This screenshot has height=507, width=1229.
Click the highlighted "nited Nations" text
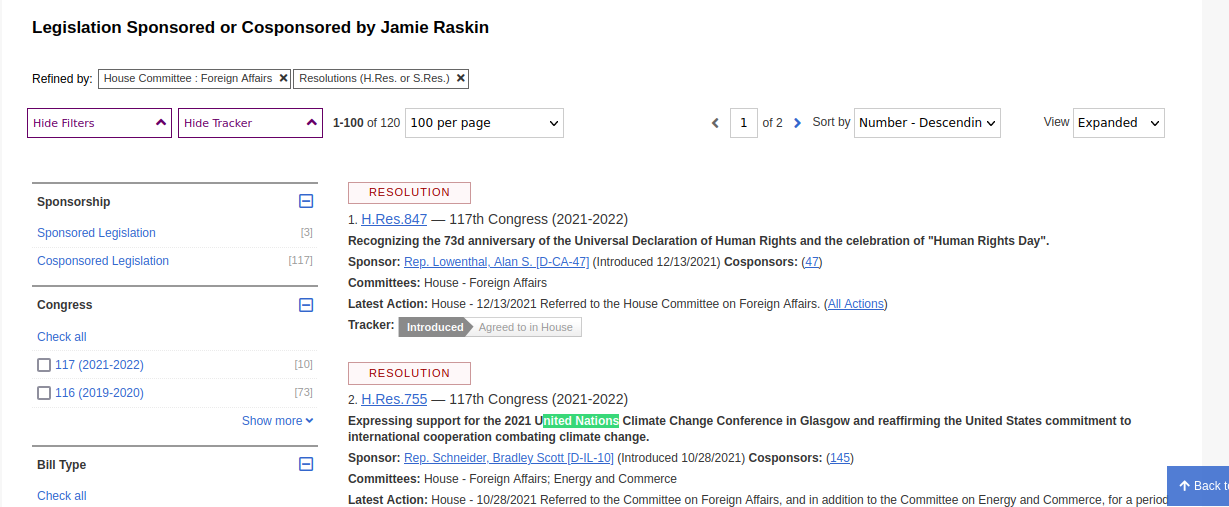pos(581,421)
